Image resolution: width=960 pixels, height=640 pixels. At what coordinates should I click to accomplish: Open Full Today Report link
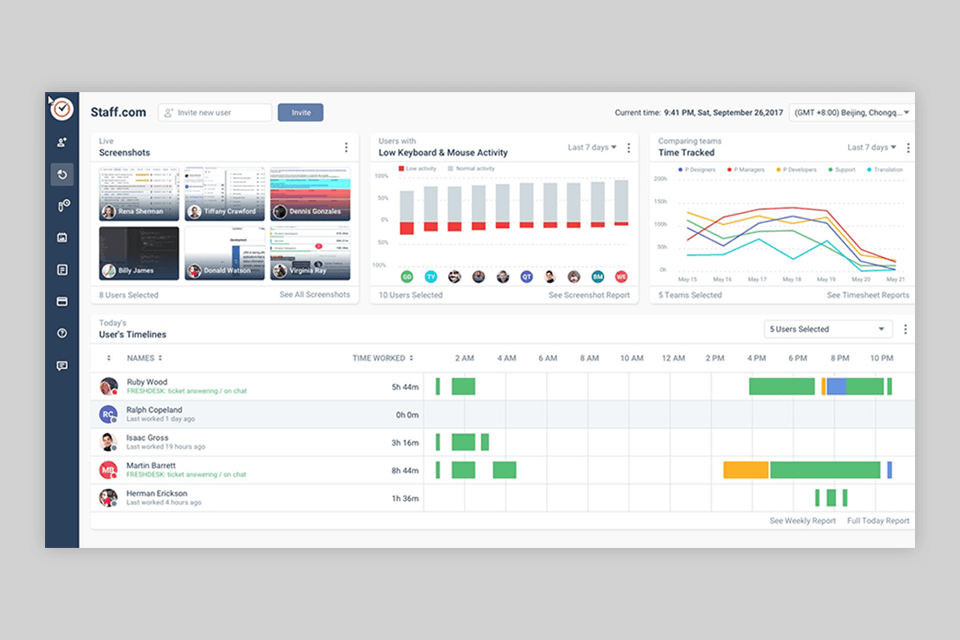[878, 521]
